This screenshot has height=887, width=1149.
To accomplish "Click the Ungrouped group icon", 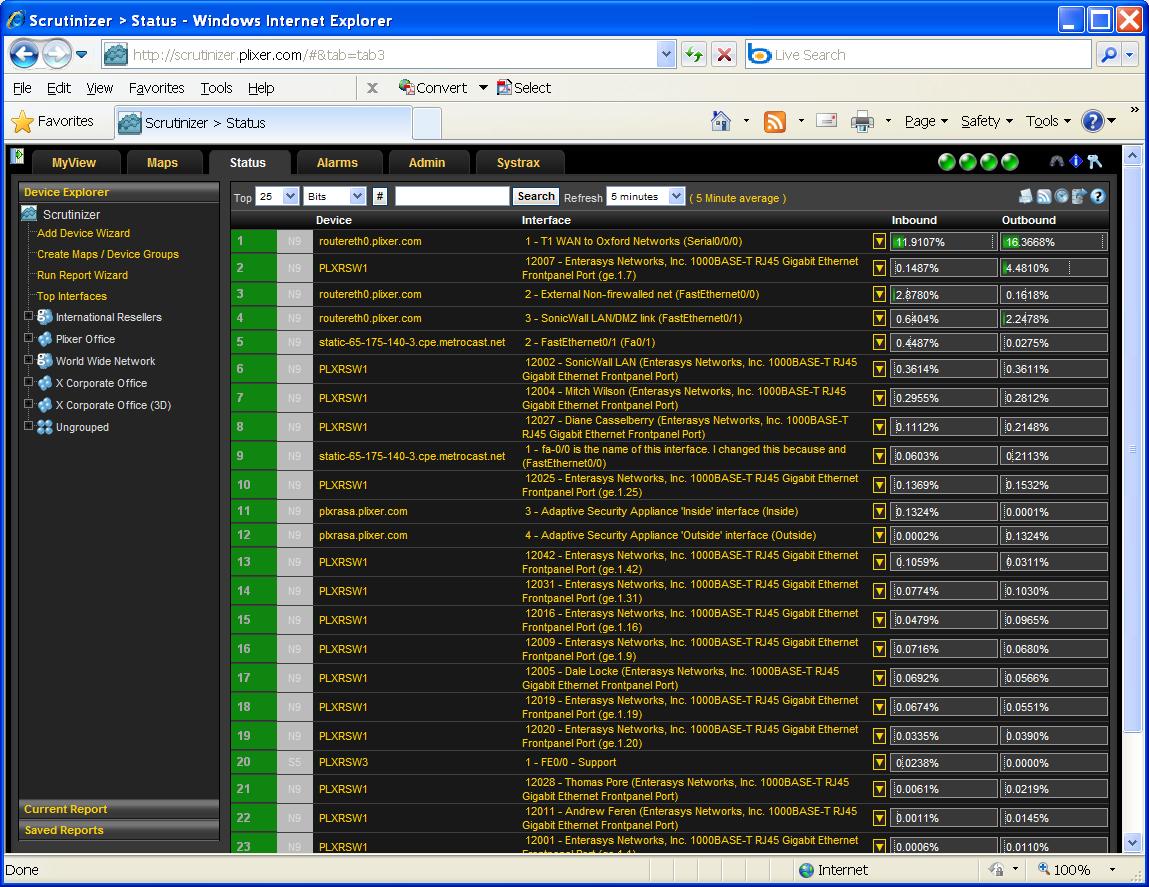I will pyautogui.click(x=45, y=427).
